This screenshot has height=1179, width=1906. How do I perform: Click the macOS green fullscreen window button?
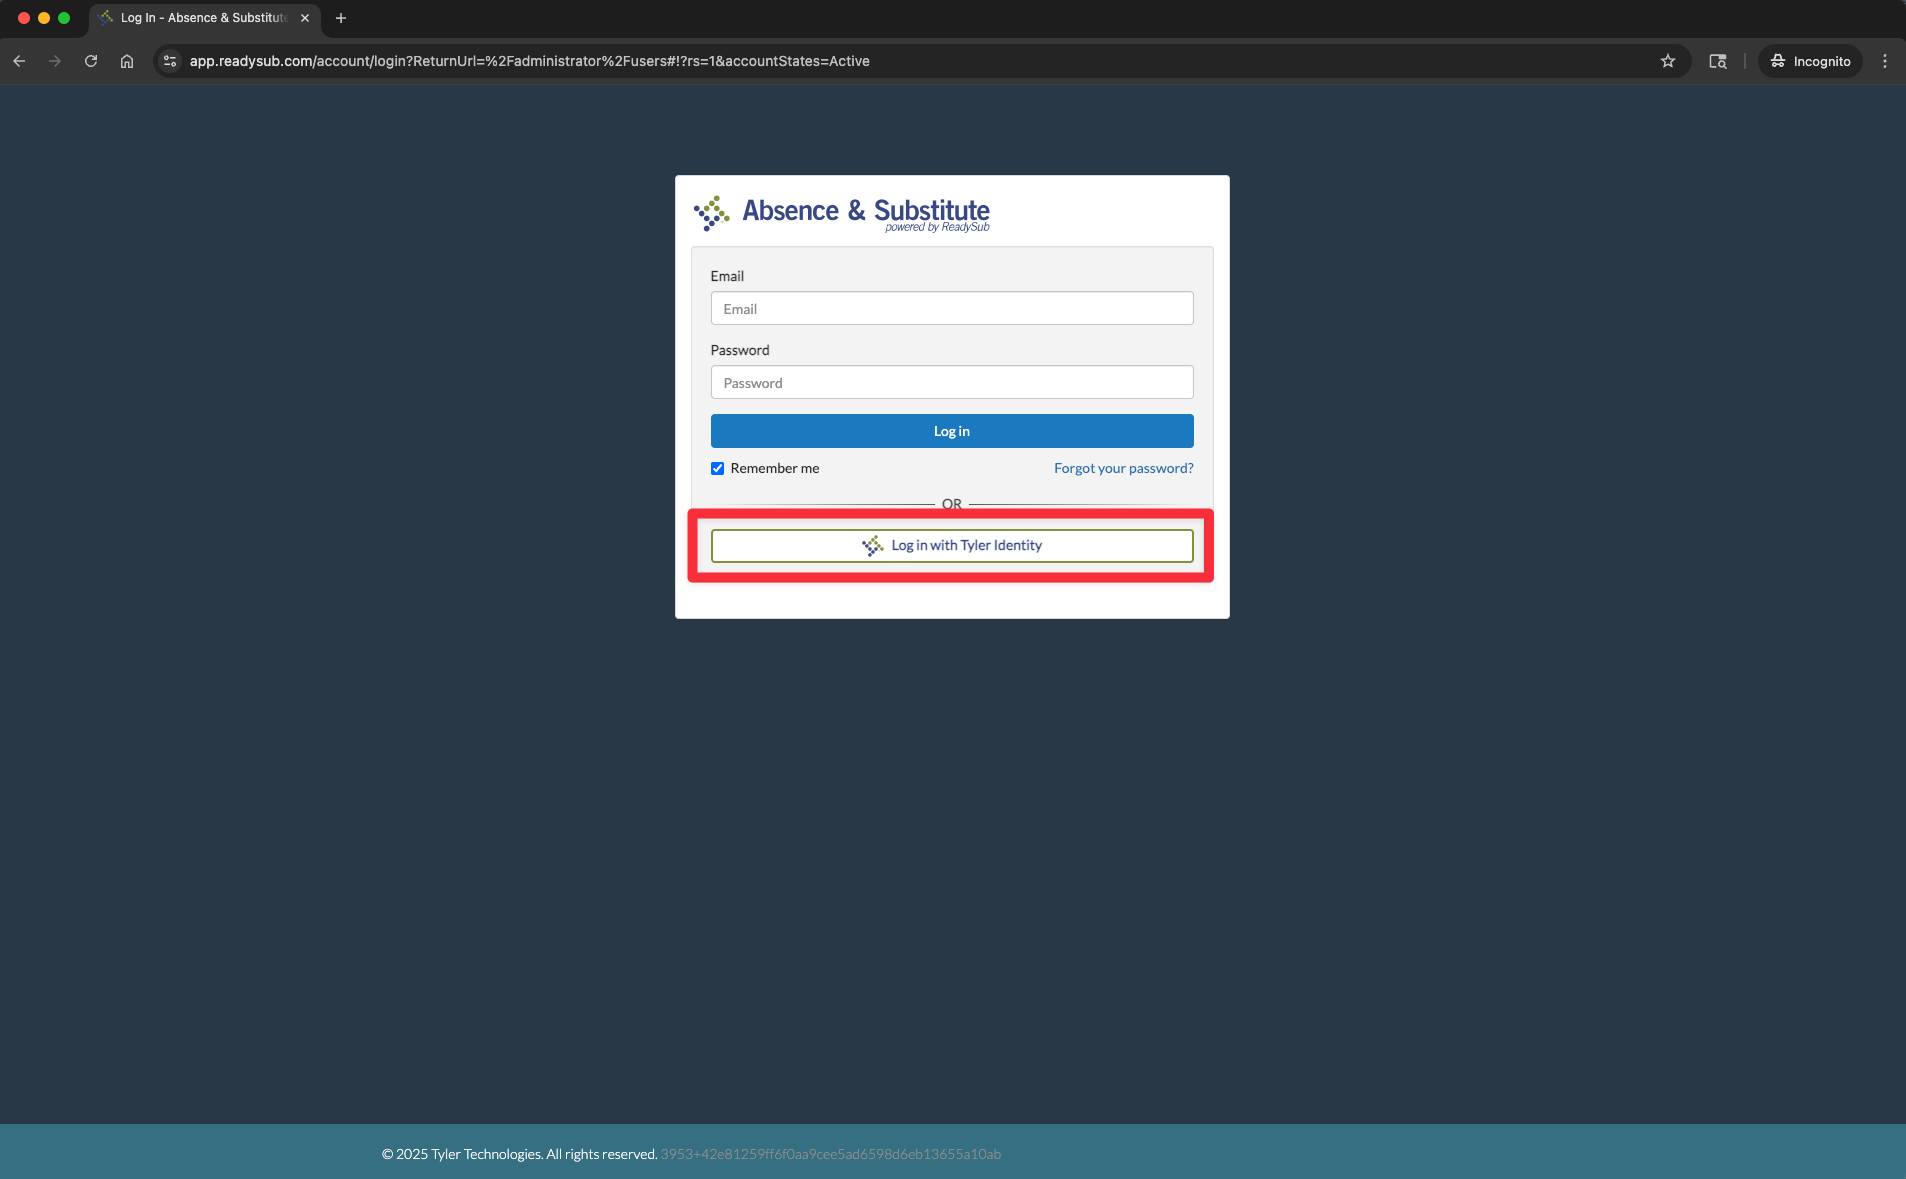coord(64,18)
